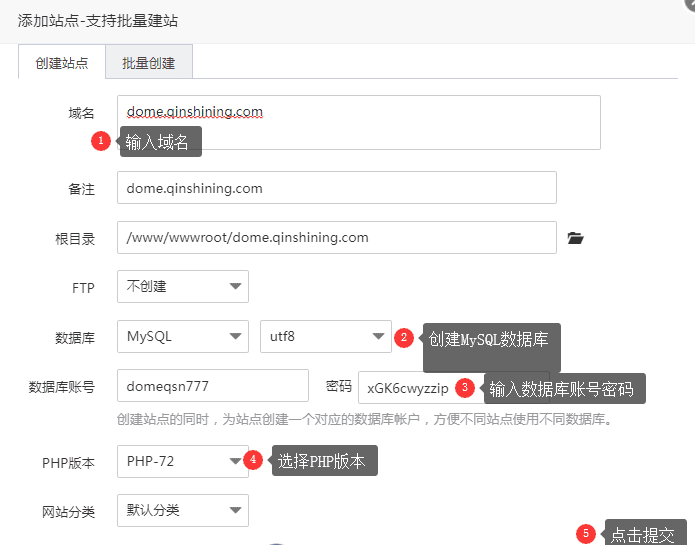Click the 网站分类 field label

(68, 512)
